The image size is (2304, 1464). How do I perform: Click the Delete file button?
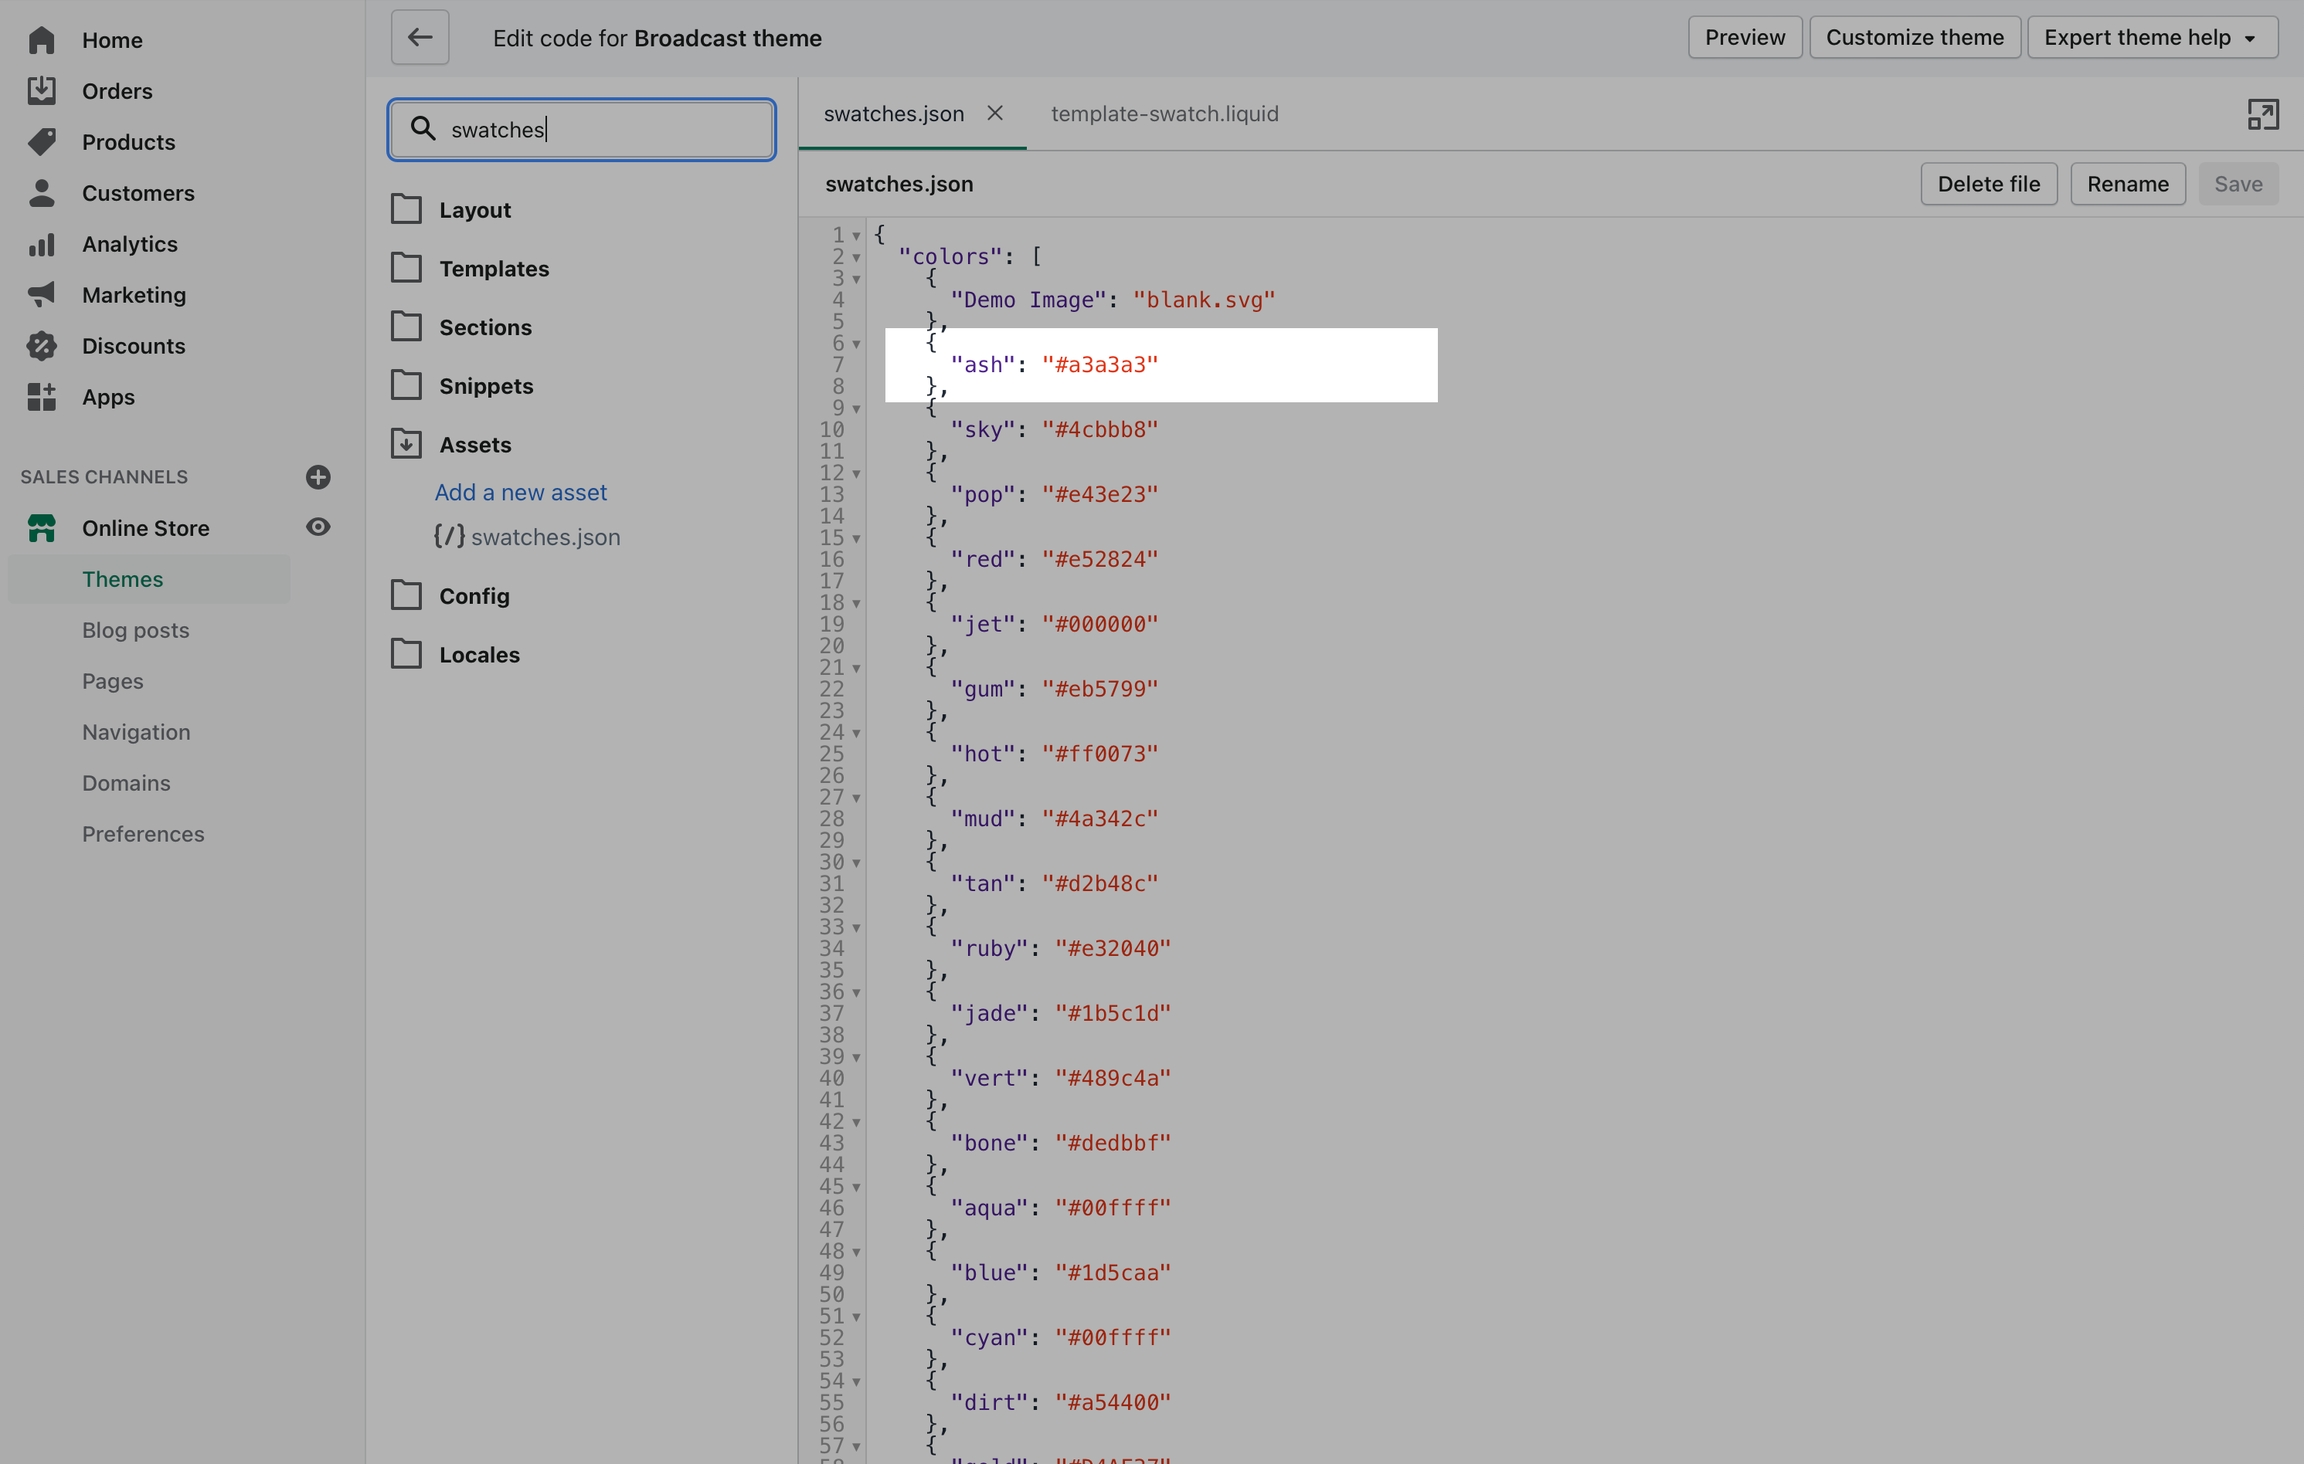[1988, 184]
